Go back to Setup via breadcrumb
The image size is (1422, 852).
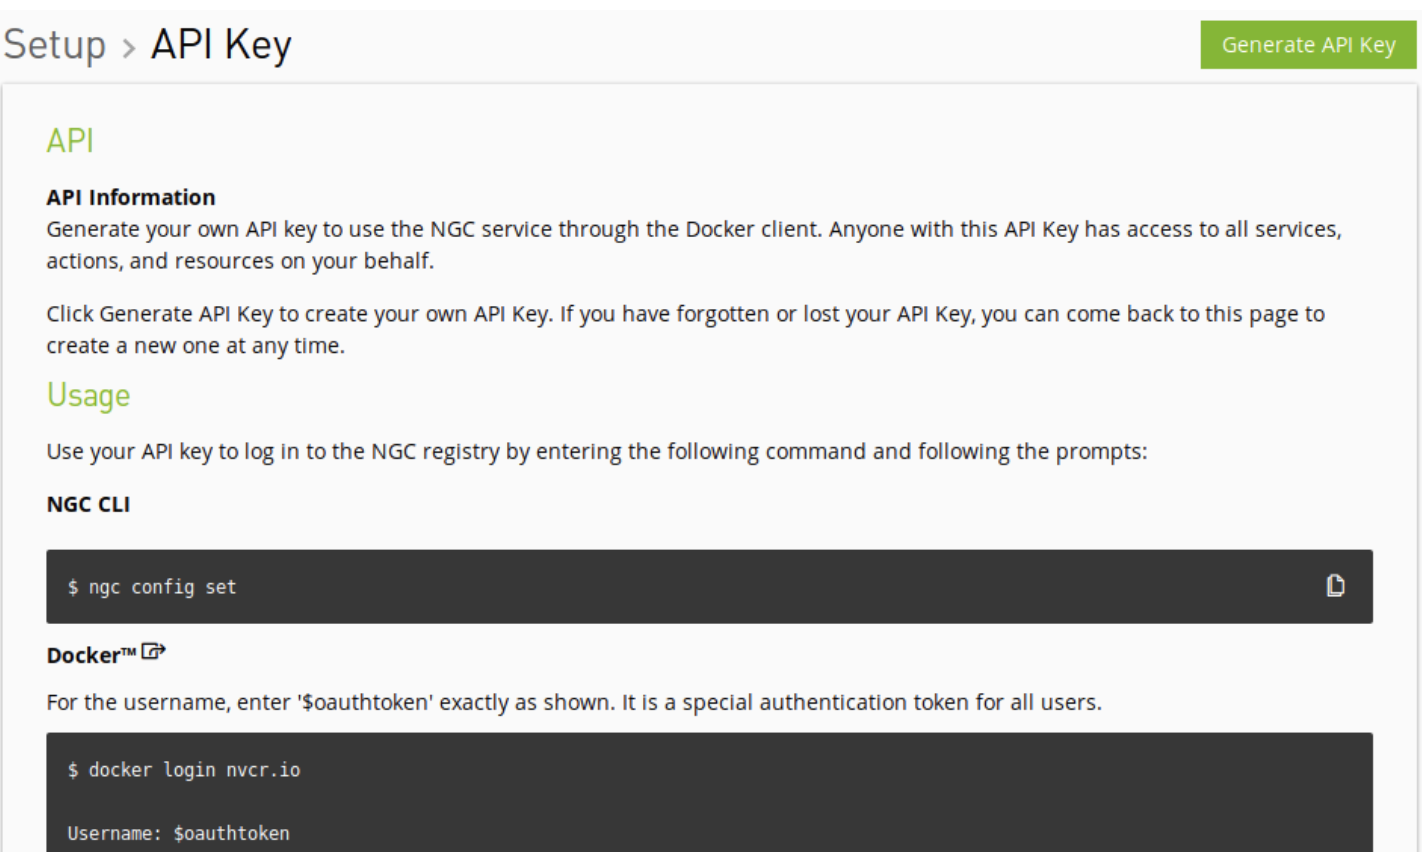tap(55, 45)
